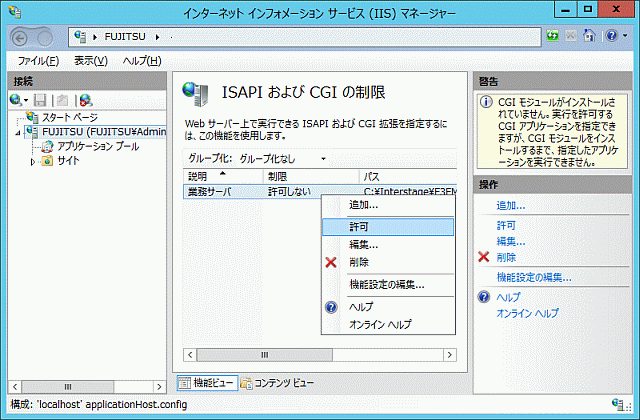Viewport: 640px width, 420px height.
Task: Choose 削除 in the context menu
Action: [388, 262]
